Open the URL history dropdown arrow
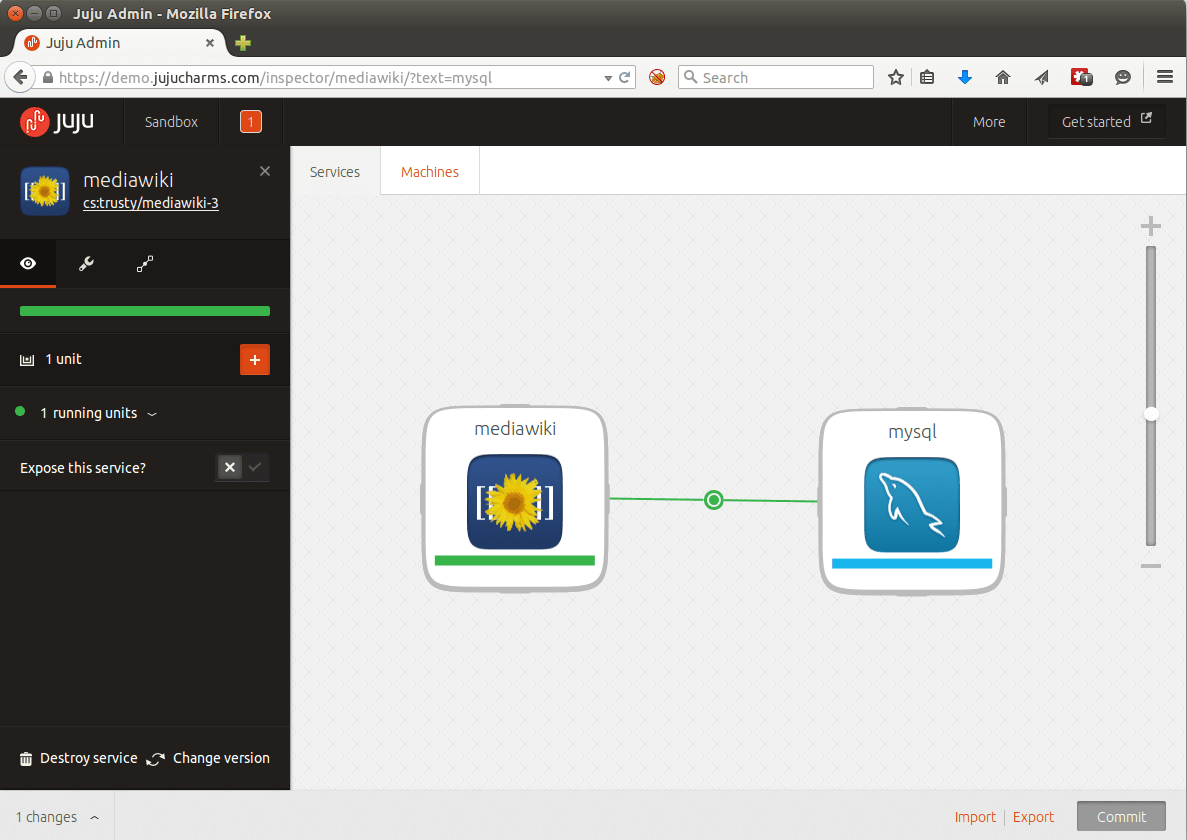This screenshot has height=840, width=1187. click(x=608, y=78)
